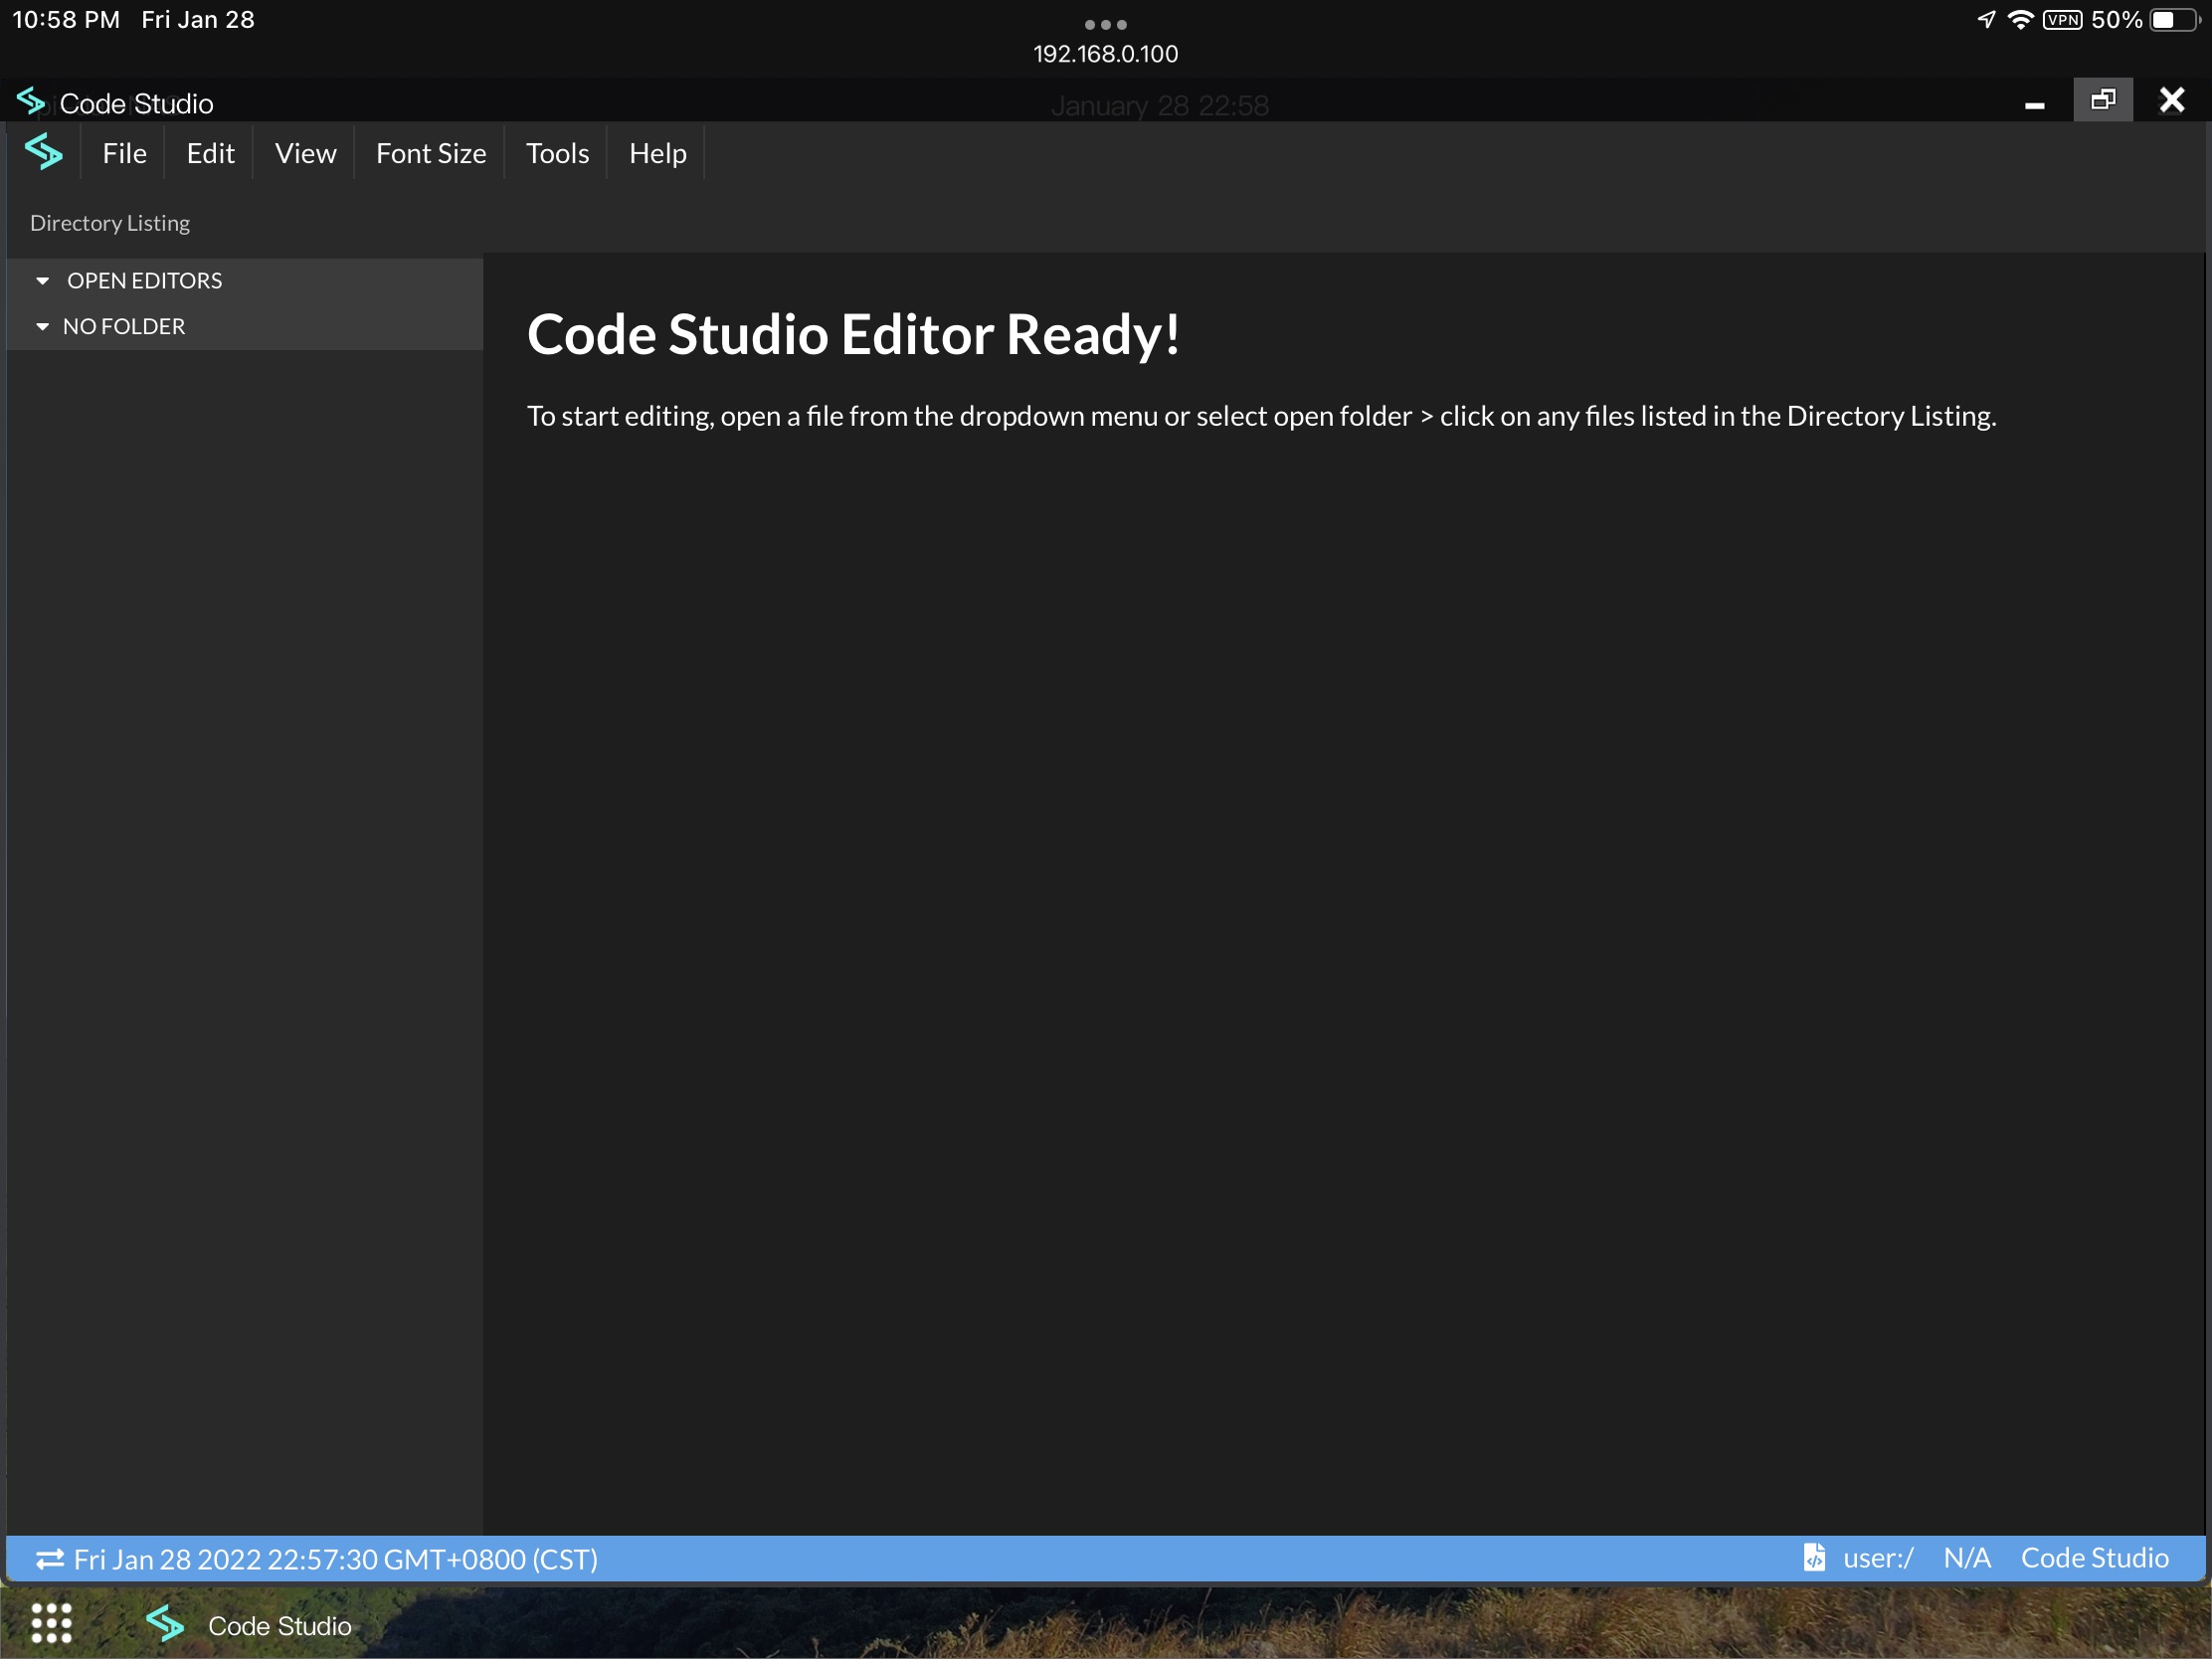Click the Code Studio logo in menu bar
Image resolution: width=2212 pixels, height=1659 pixels.
(x=44, y=152)
